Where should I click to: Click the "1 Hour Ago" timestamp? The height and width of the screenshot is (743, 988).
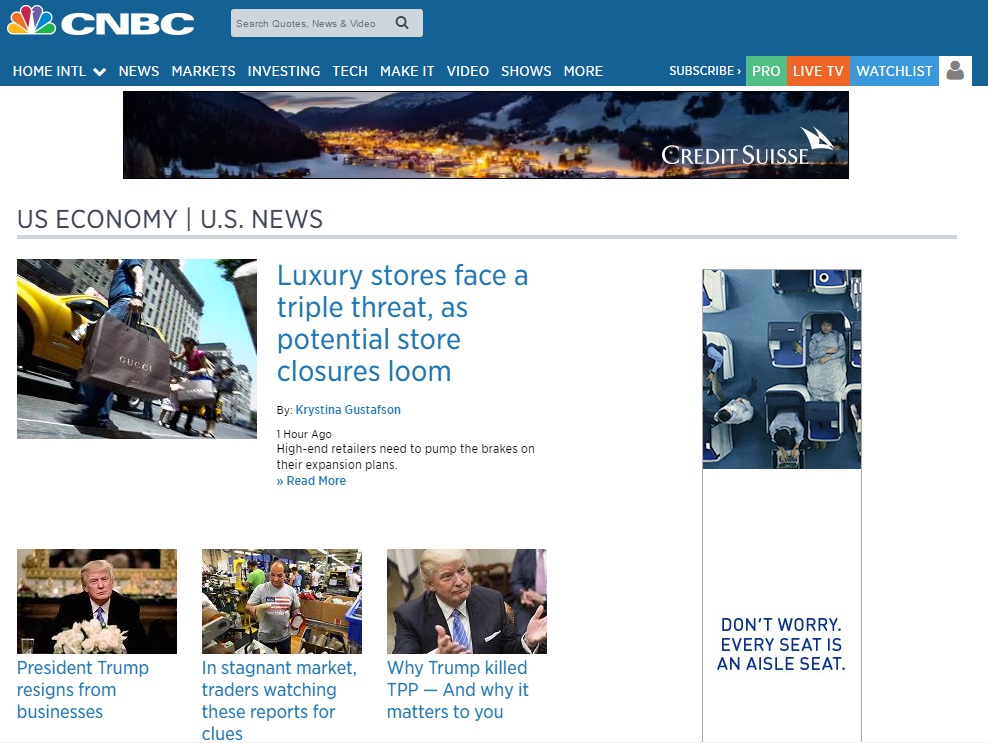(x=304, y=434)
